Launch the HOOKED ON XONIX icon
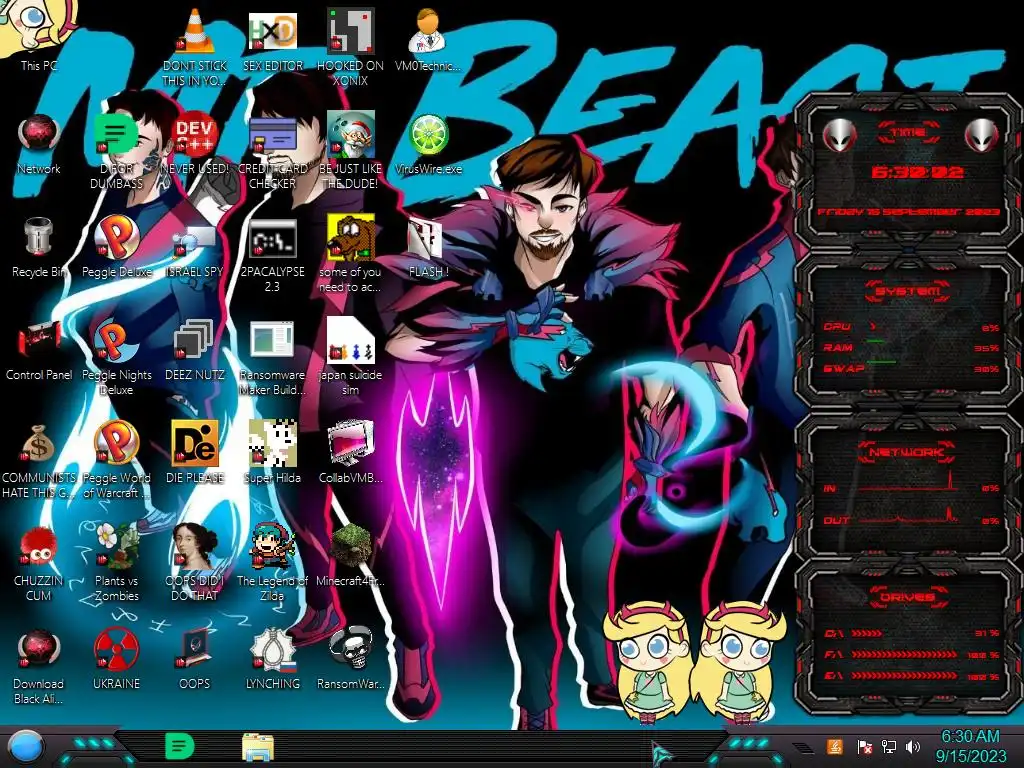Viewport: 1024px width, 768px height. point(351,33)
